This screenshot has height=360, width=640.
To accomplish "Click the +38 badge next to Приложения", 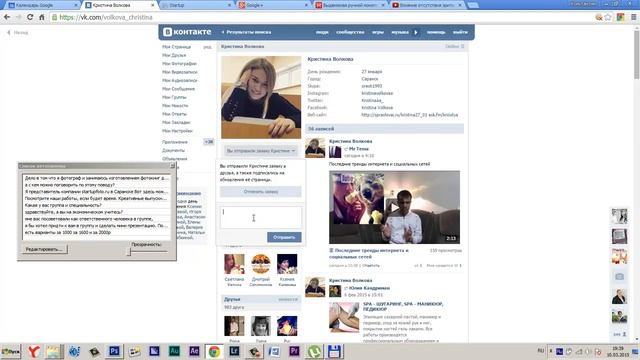I will click(209, 142).
